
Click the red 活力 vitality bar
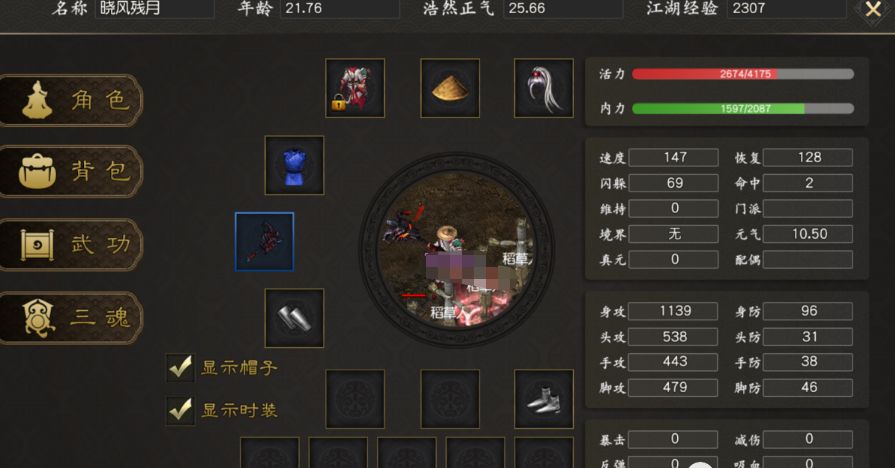[x=743, y=74]
